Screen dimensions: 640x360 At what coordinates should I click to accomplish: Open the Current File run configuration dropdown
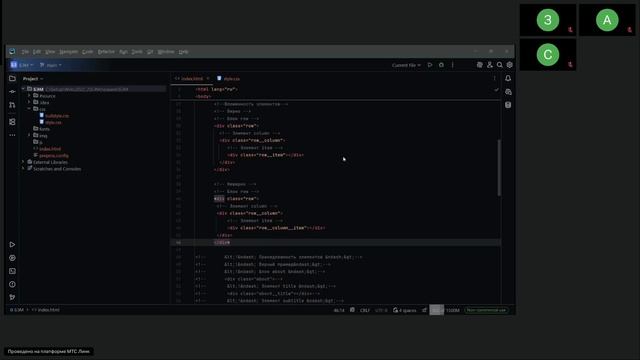[406, 65]
